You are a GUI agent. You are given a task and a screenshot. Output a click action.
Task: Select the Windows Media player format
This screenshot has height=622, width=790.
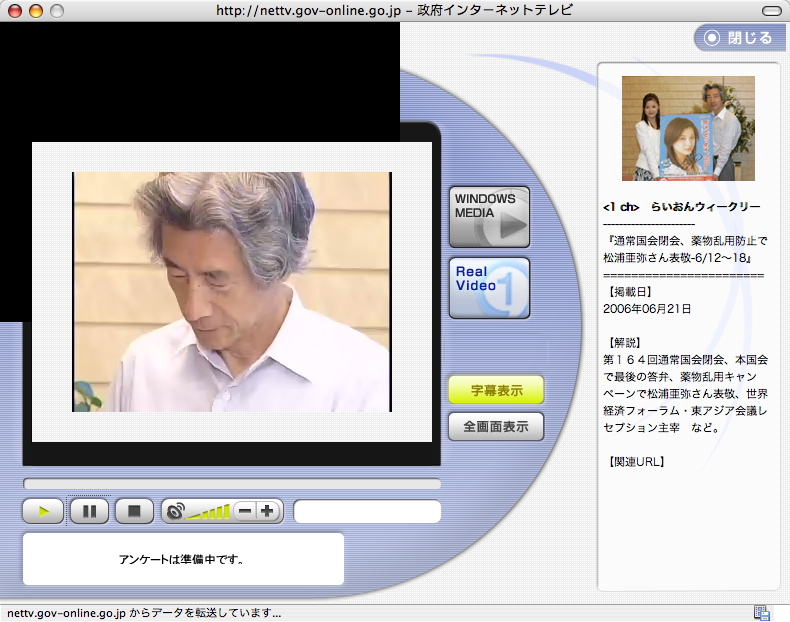click(x=489, y=217)
